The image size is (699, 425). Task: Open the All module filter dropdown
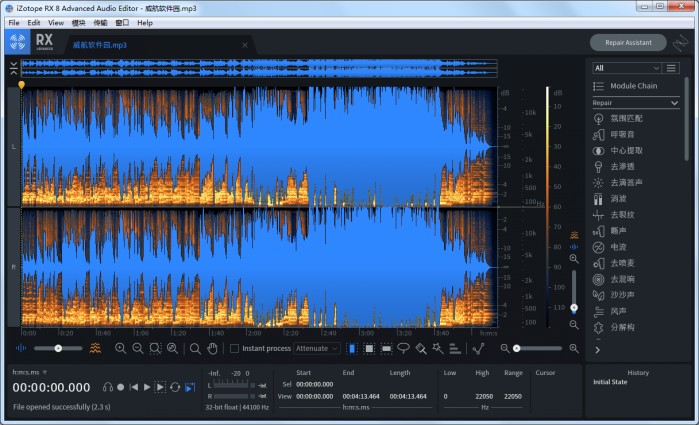[626, 68]
